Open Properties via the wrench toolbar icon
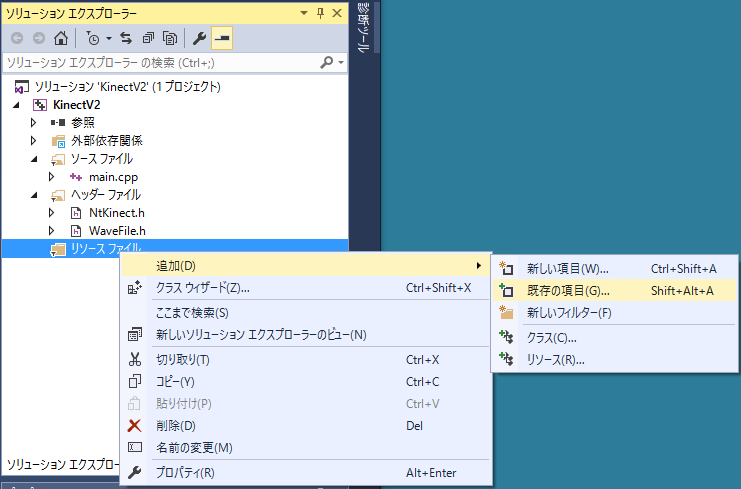Screen dimensions: 741x489 (x=199, y=39)
